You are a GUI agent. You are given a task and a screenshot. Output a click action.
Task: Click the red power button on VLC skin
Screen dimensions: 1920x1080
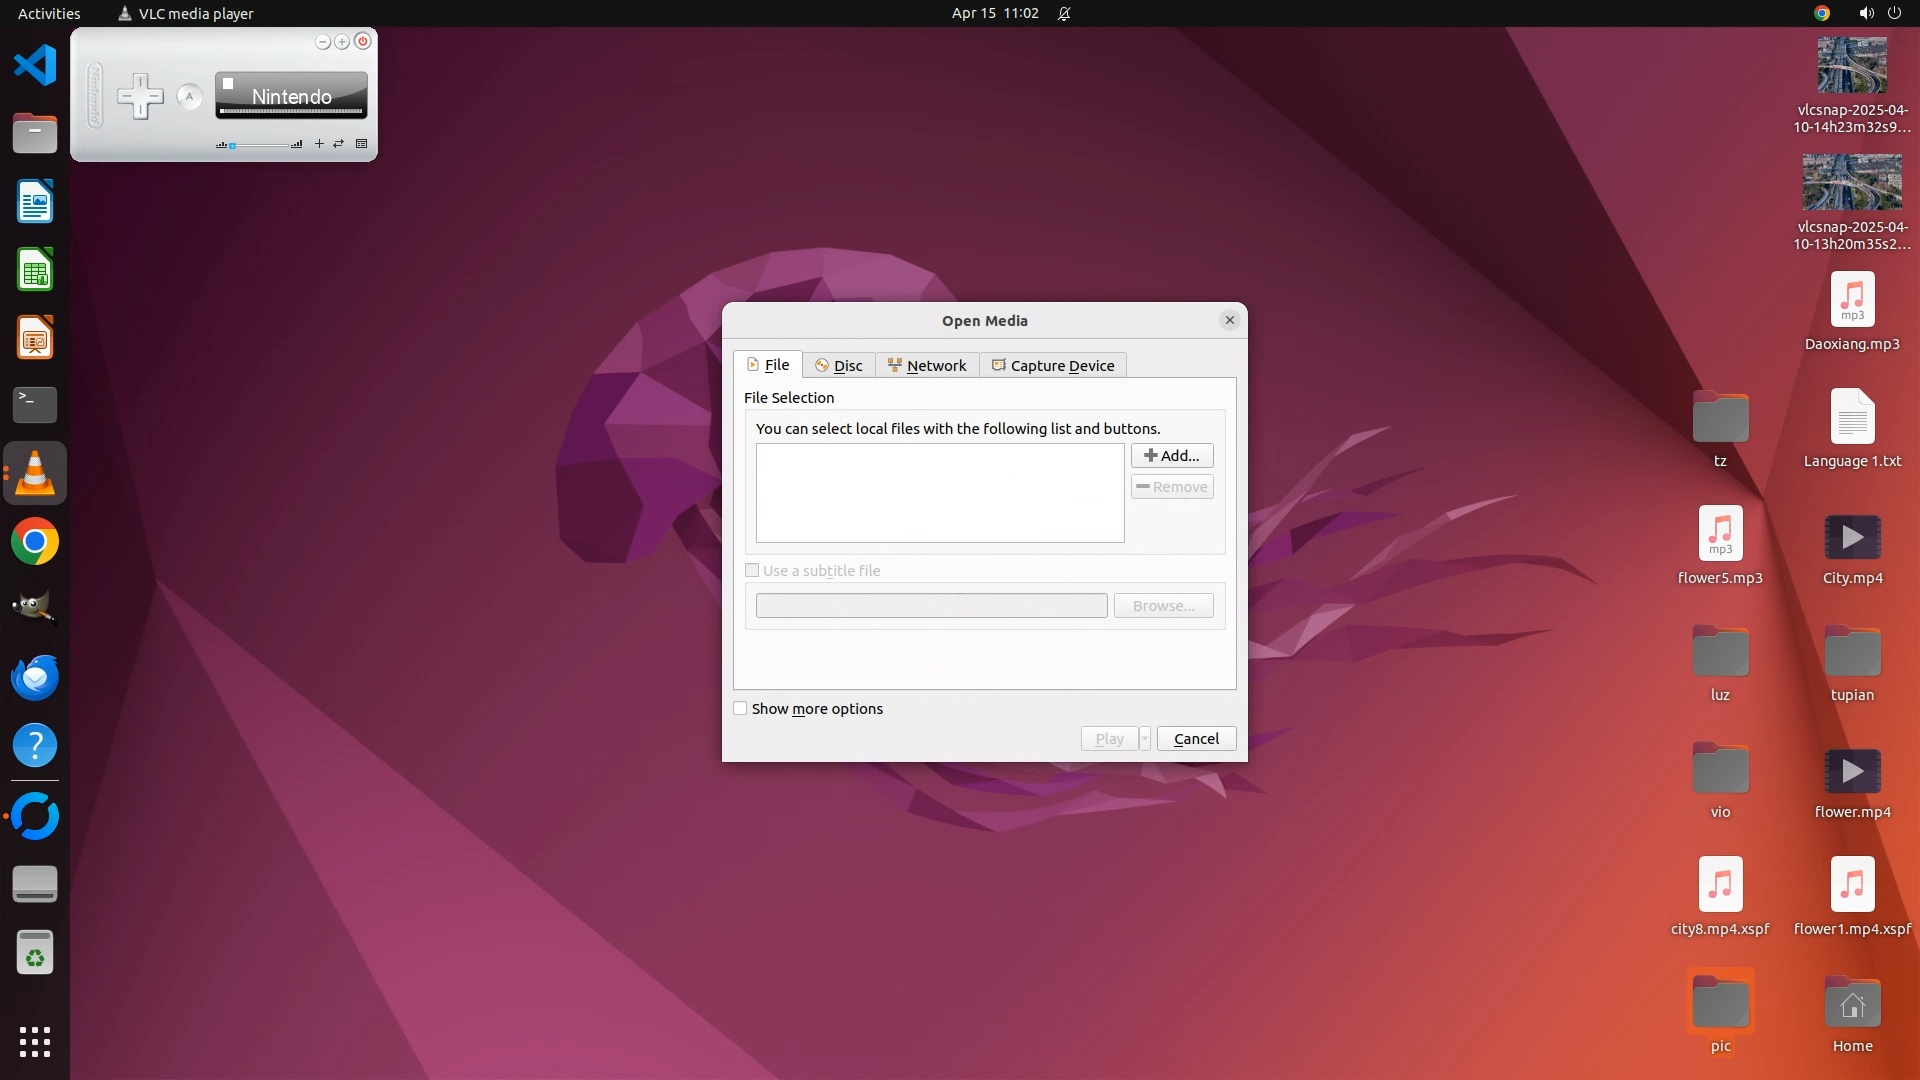click(x=363, y=41)
